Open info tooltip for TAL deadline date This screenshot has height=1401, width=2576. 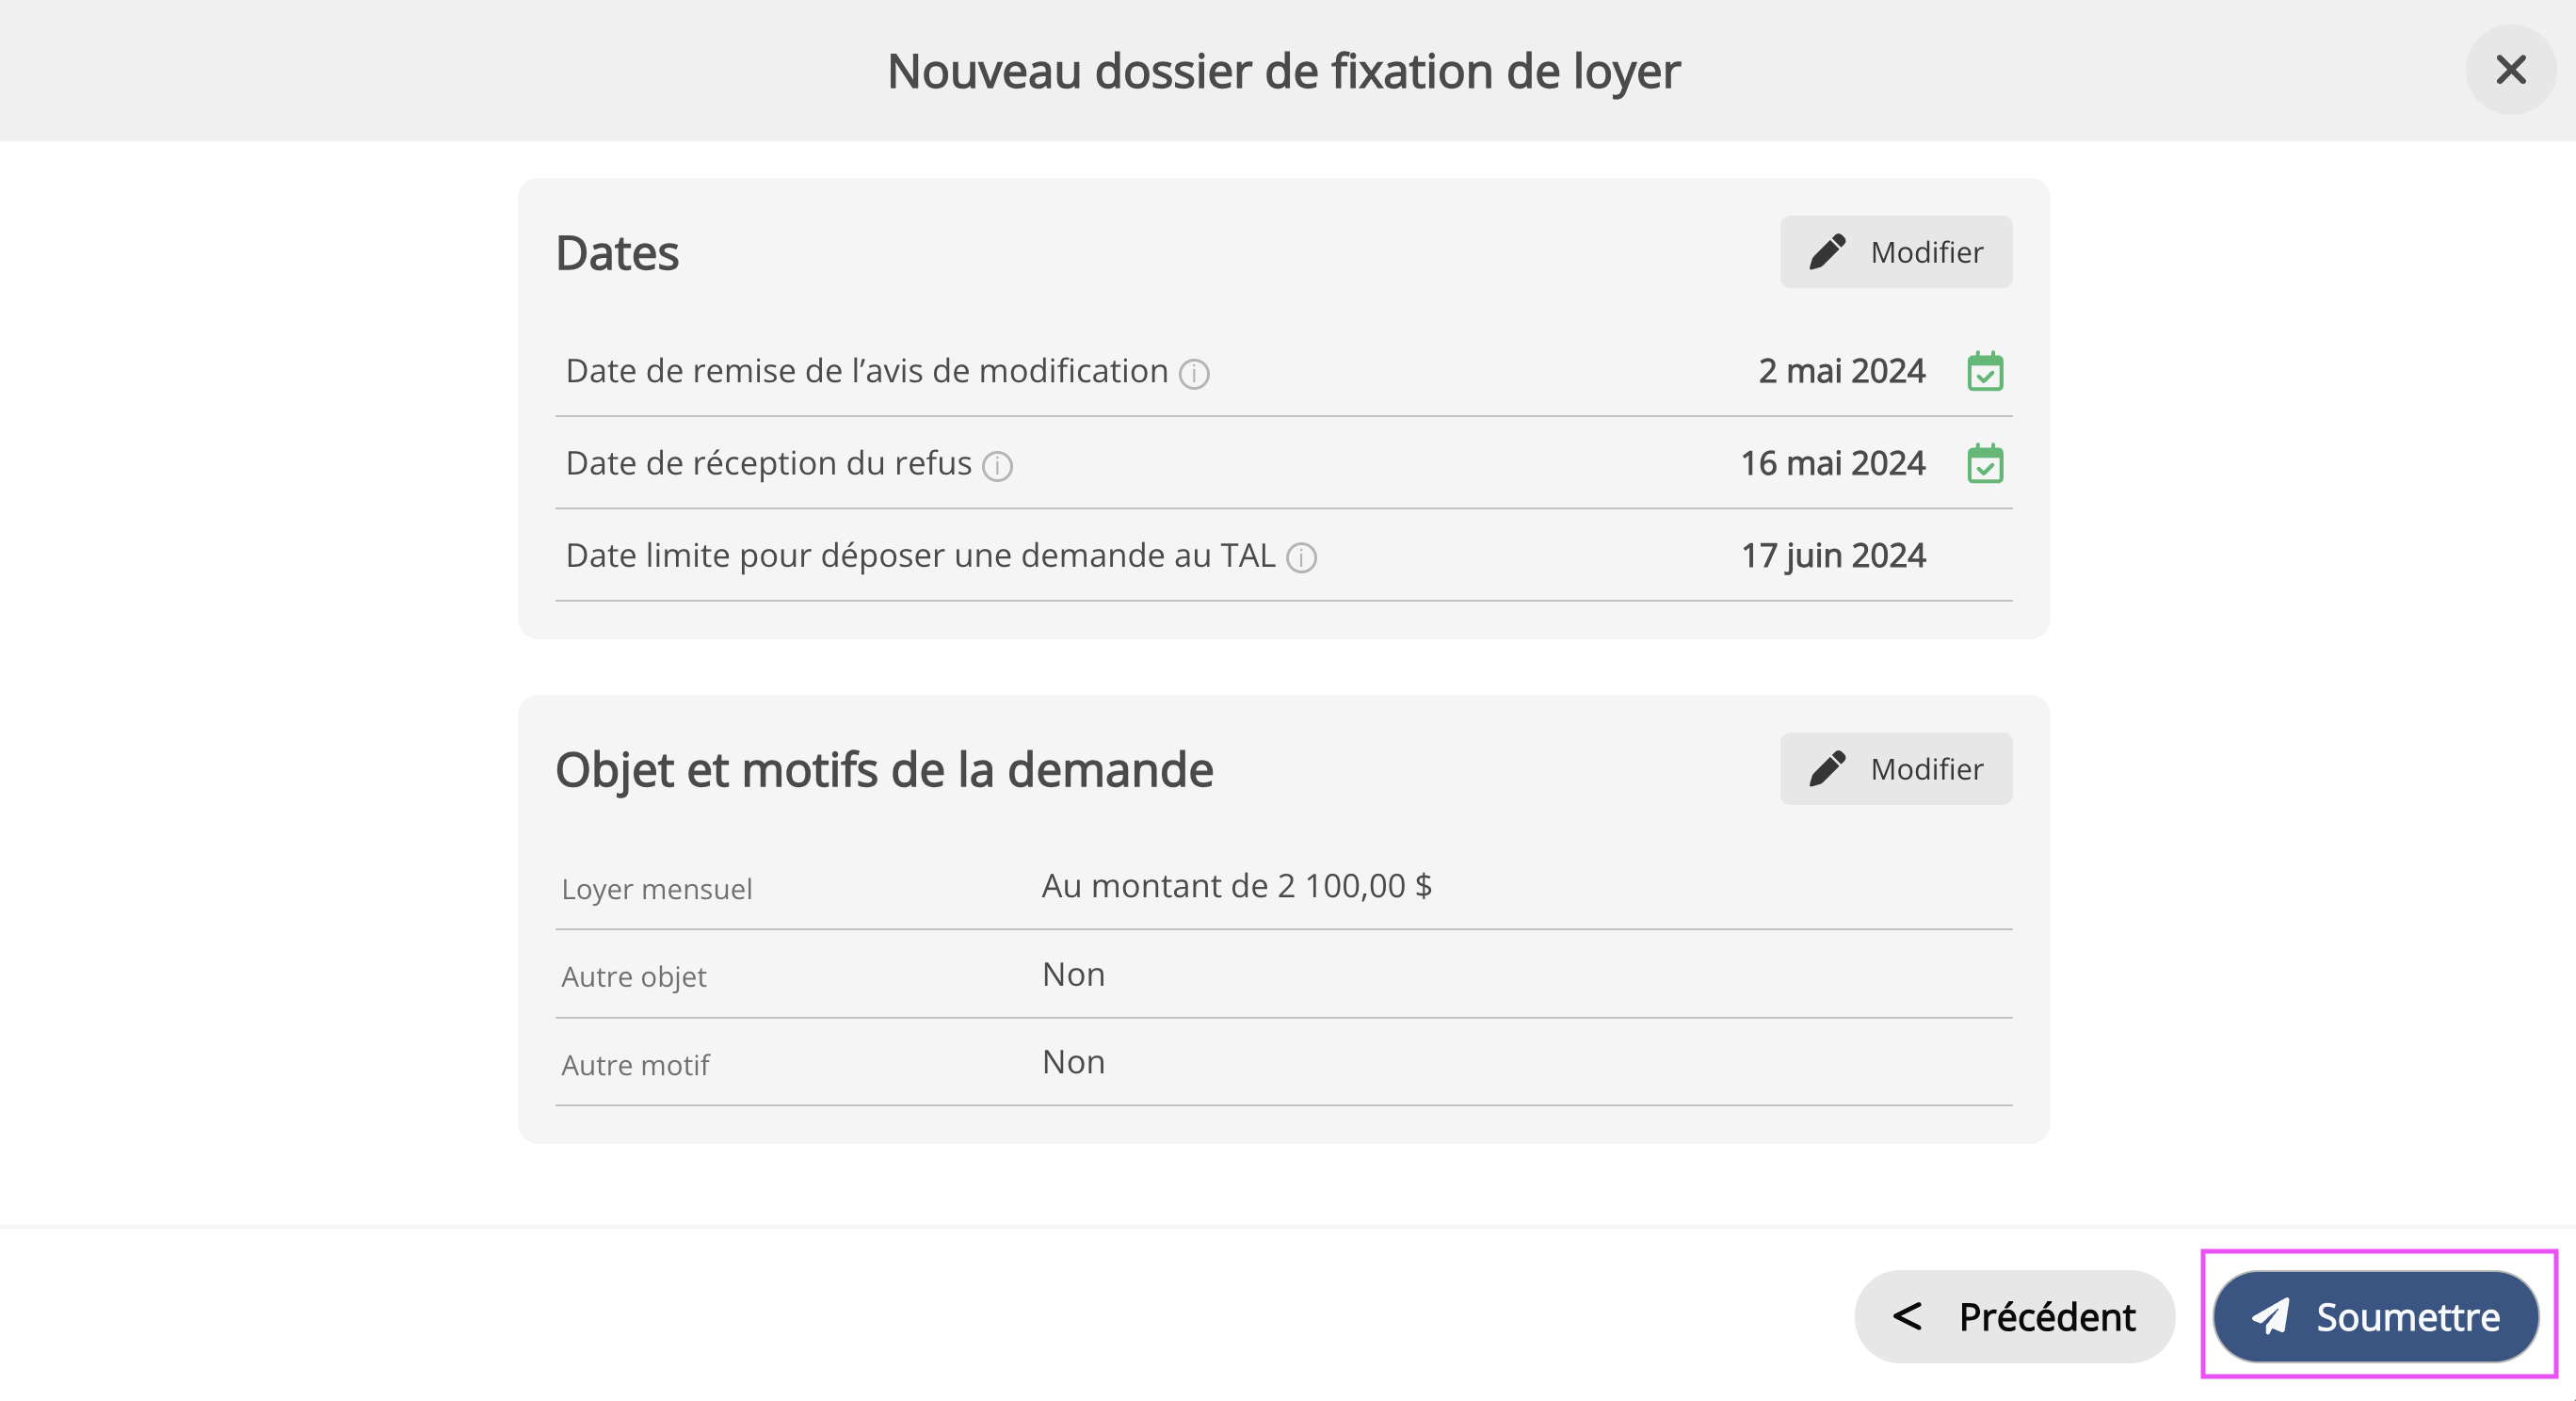(x=1301, y=558)
